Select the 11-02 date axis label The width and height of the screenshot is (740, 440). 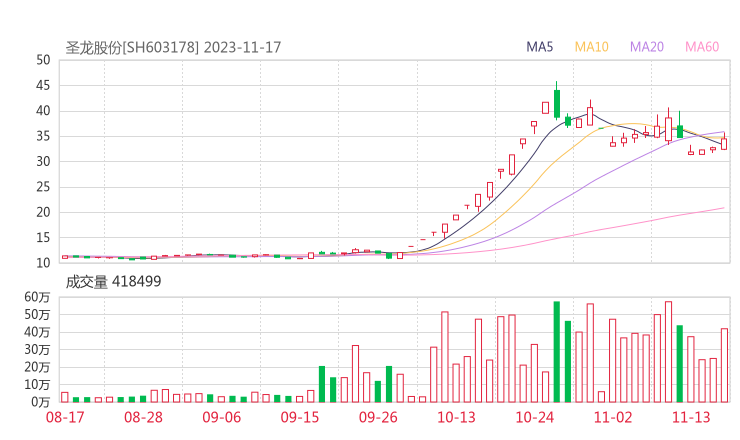pyautogui.click(x=613, y=417)
